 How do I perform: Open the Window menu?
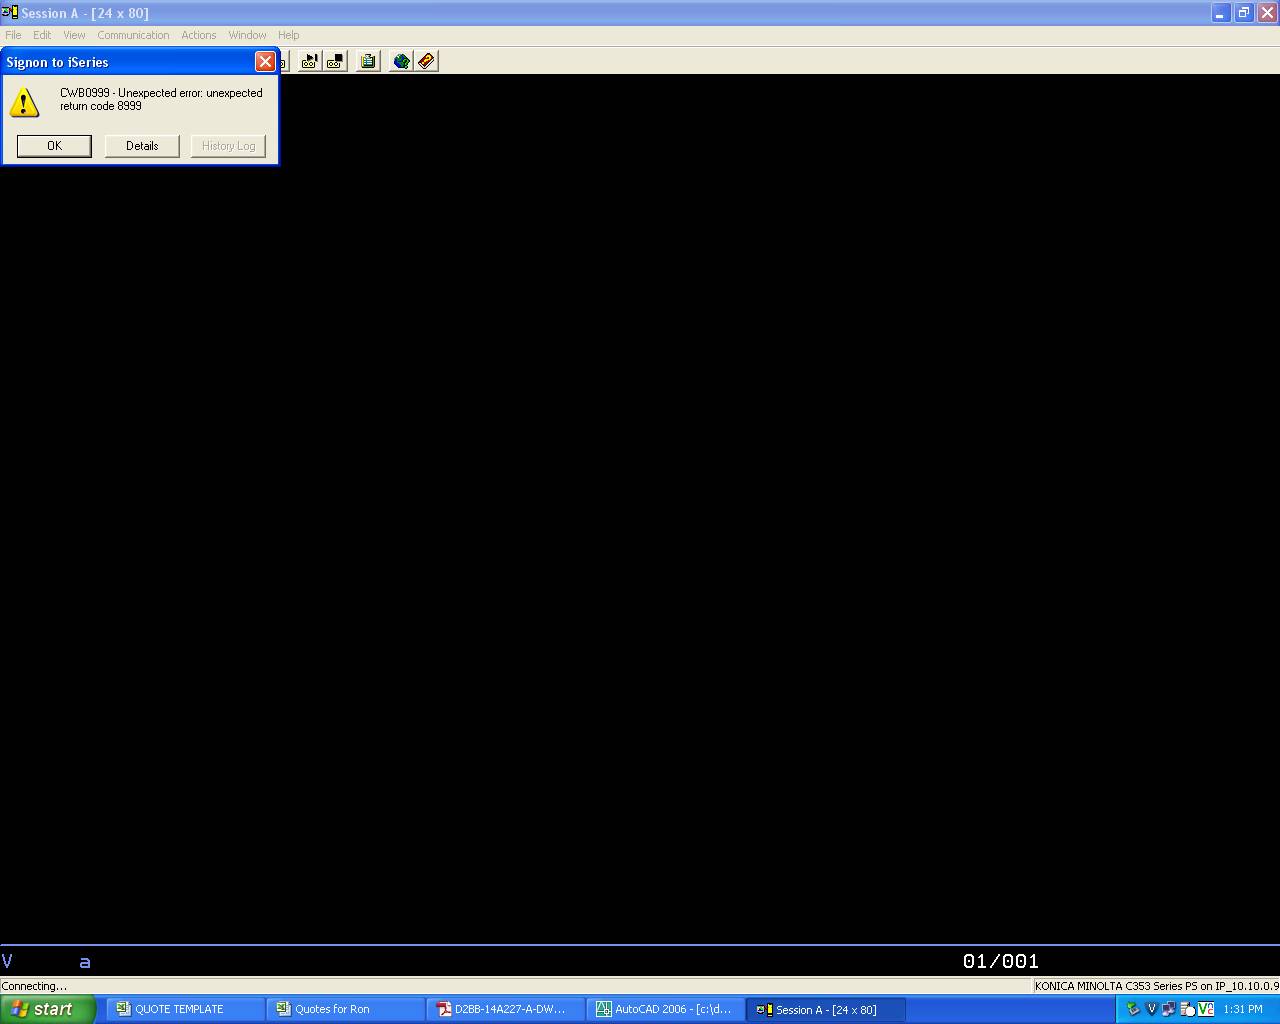pos(246,35)
